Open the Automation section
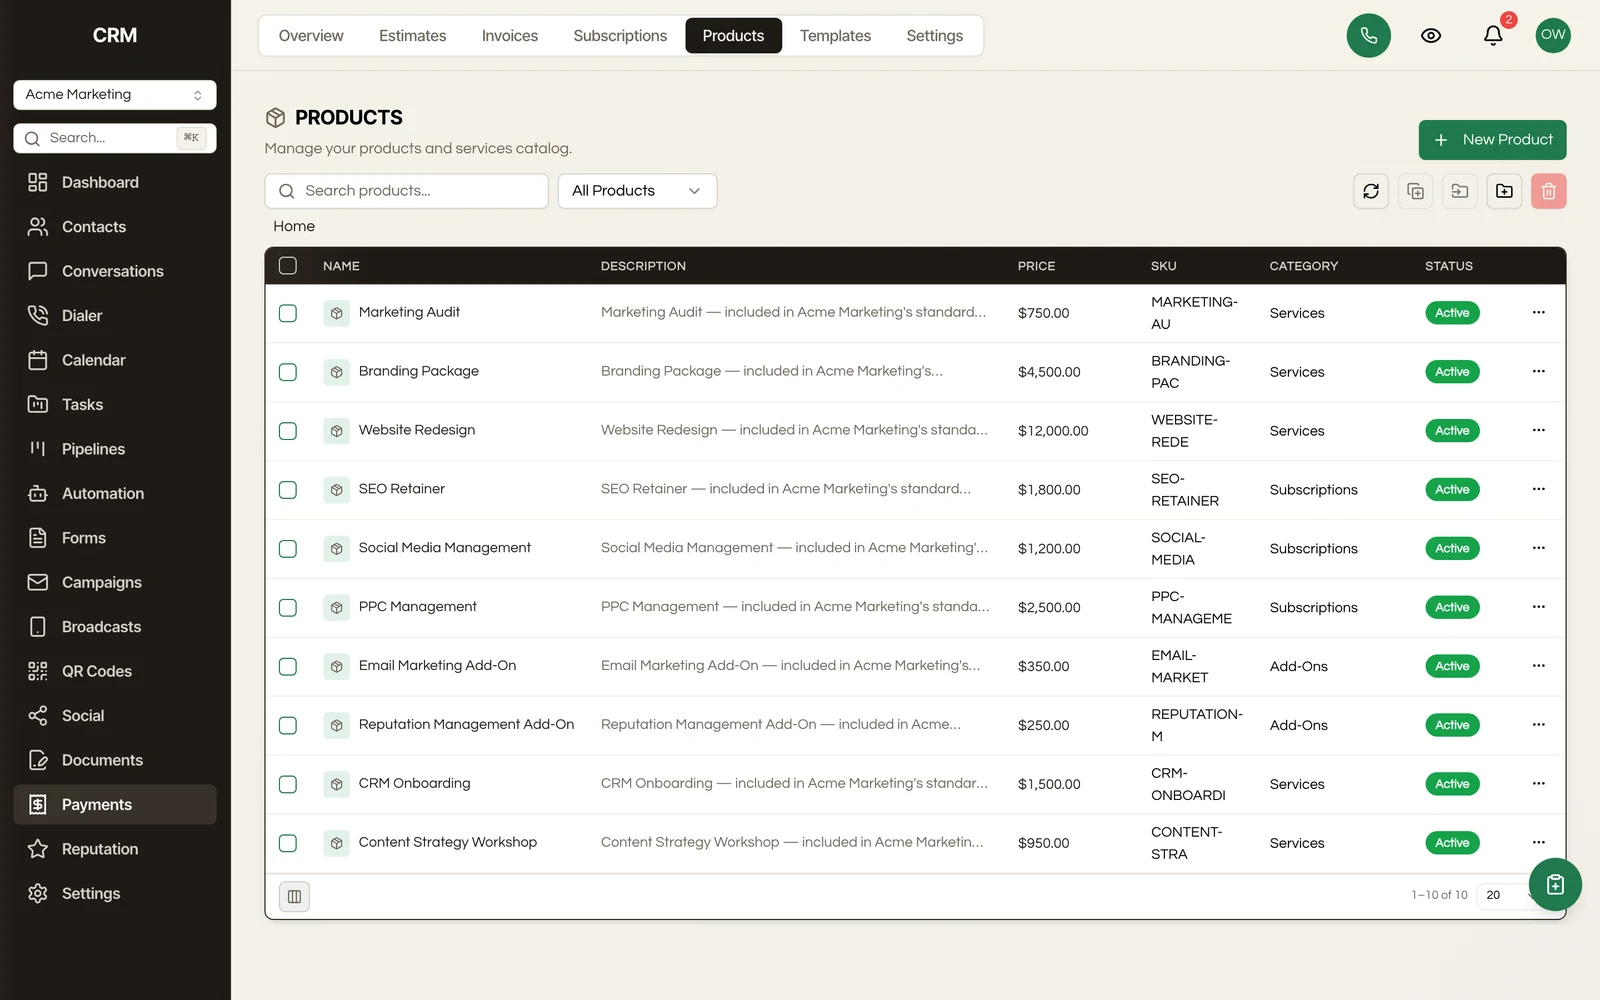Viewport: 1600px width, 1000px height. tap(115, 494)
